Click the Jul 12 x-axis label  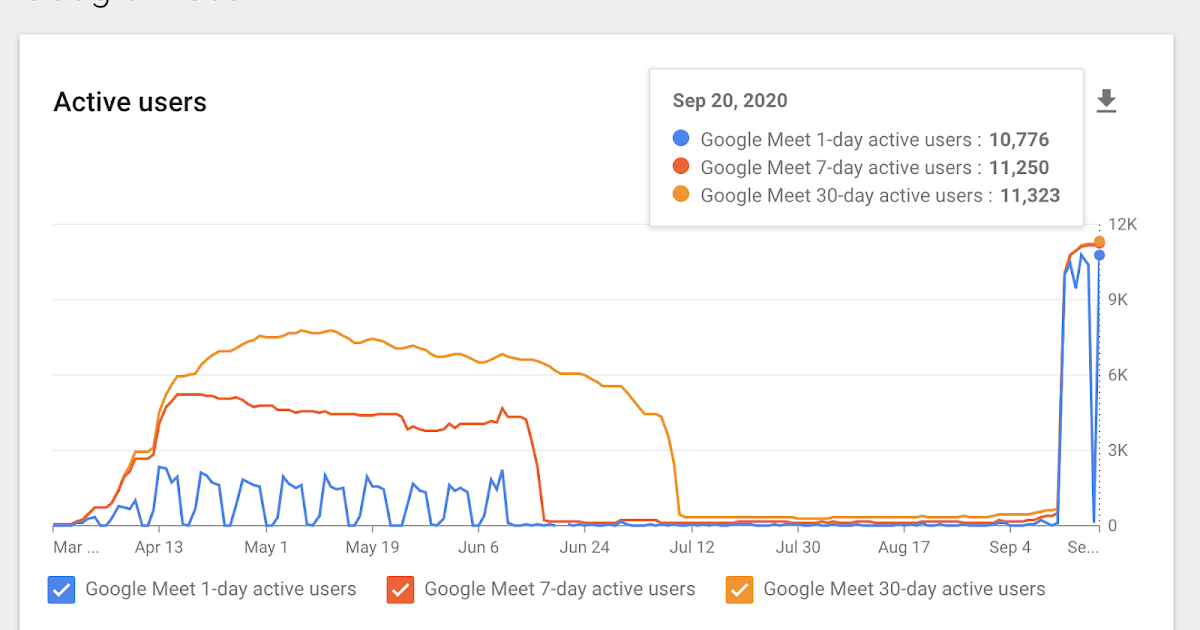tap(692, 547)
